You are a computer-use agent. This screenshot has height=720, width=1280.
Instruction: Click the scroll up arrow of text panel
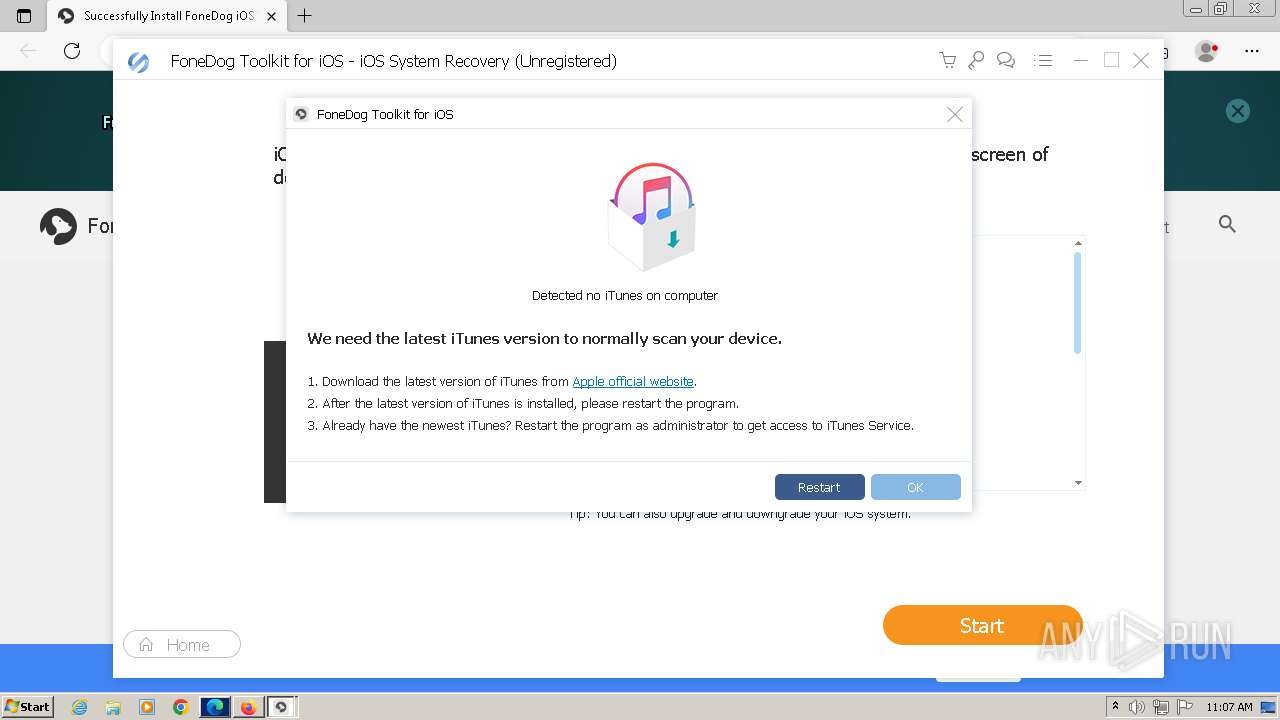click(x=1078, y=243)
